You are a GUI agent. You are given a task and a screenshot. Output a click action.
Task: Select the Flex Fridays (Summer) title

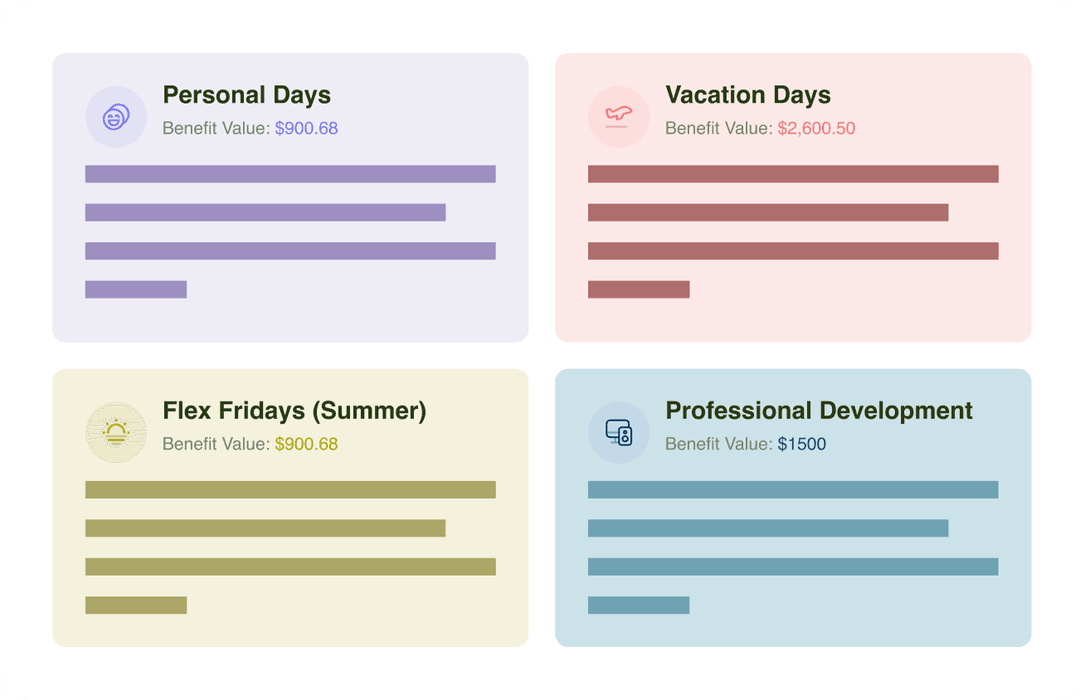pyautogui.click(x=294, y=411)
